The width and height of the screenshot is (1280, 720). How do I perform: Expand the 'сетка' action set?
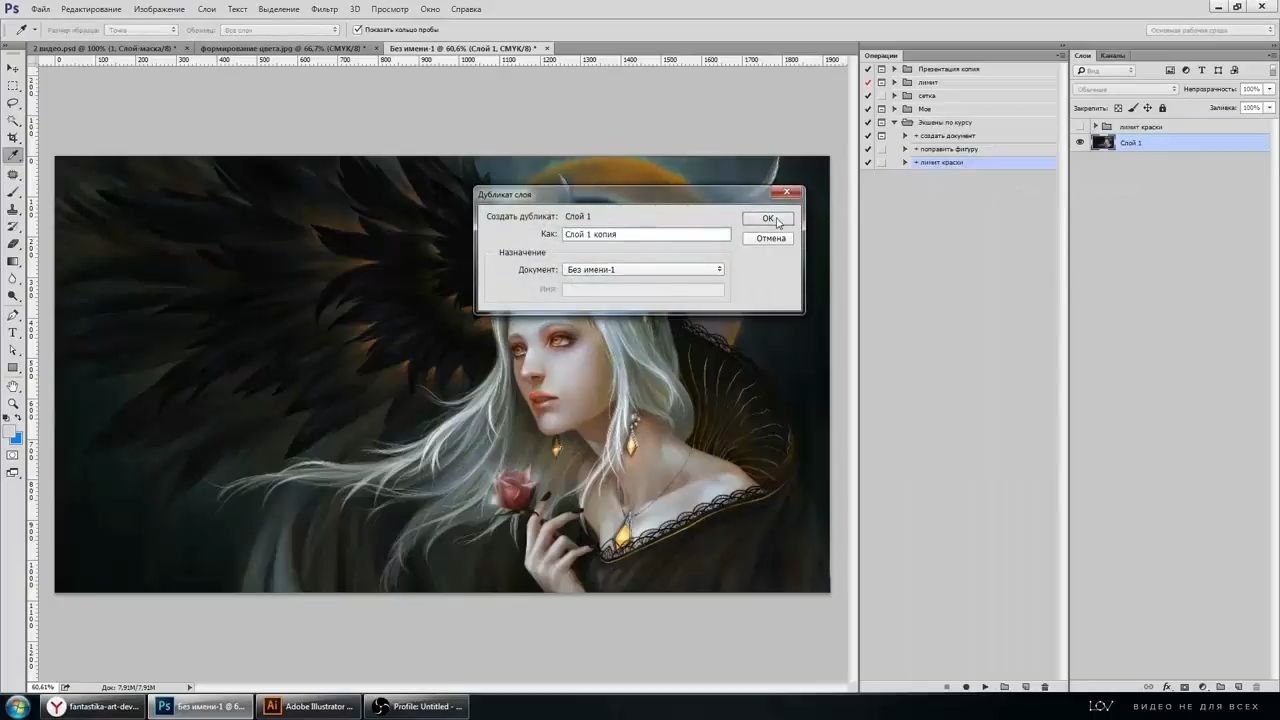point(895,96)
